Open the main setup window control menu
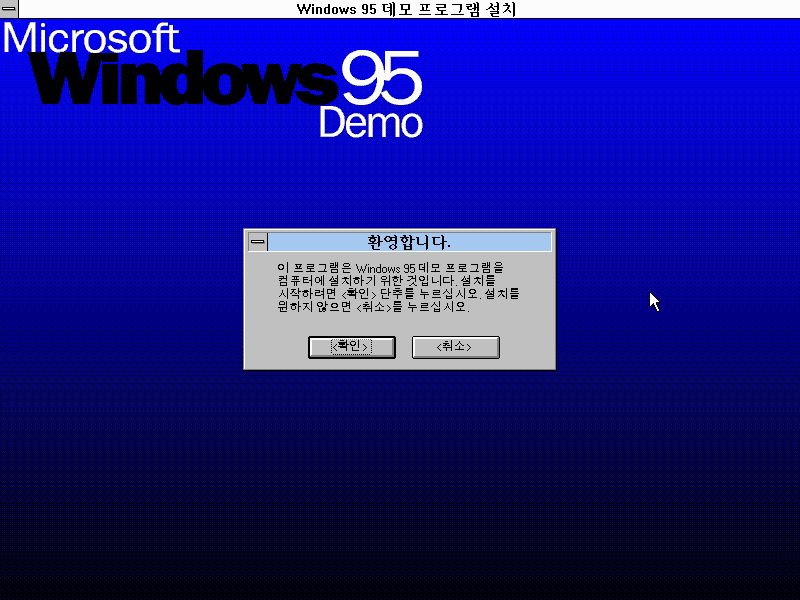Viewport: 800px width, 600px height. (x=9, y=9)
